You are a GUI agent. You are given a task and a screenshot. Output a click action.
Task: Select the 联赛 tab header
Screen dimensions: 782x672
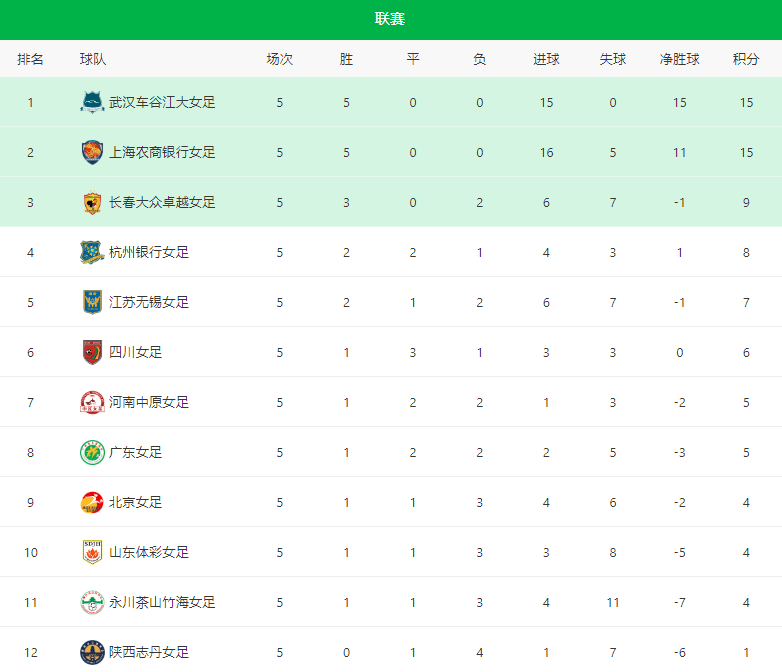coord(390,19)
